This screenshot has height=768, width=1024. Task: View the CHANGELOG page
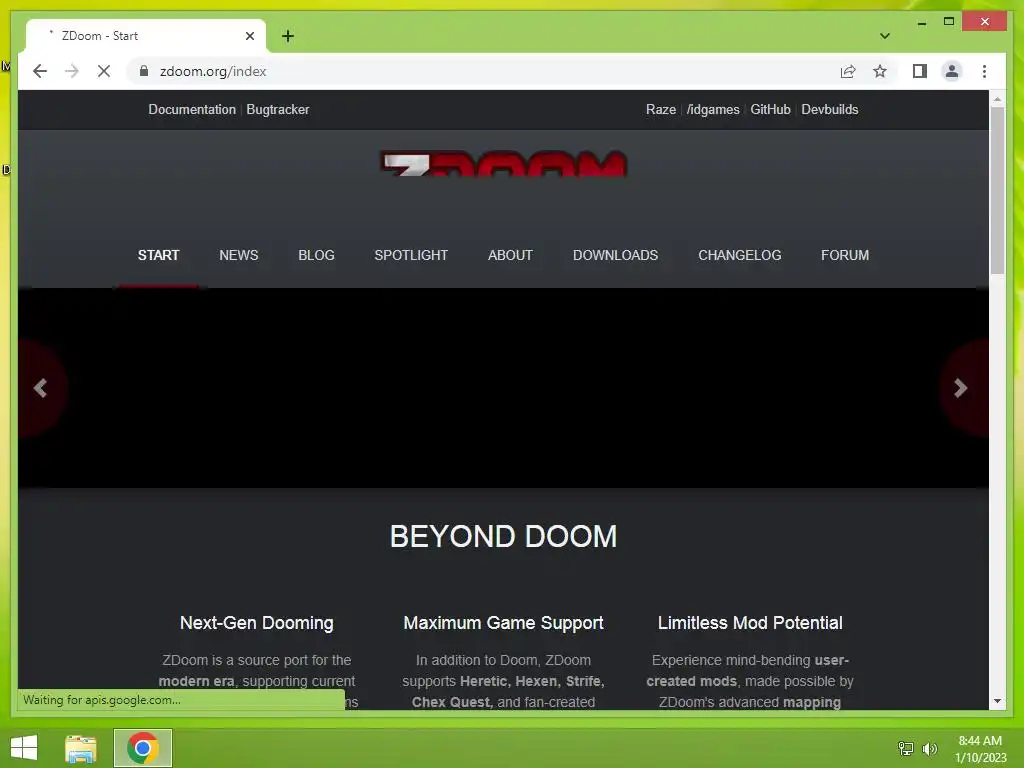(739, 255)
